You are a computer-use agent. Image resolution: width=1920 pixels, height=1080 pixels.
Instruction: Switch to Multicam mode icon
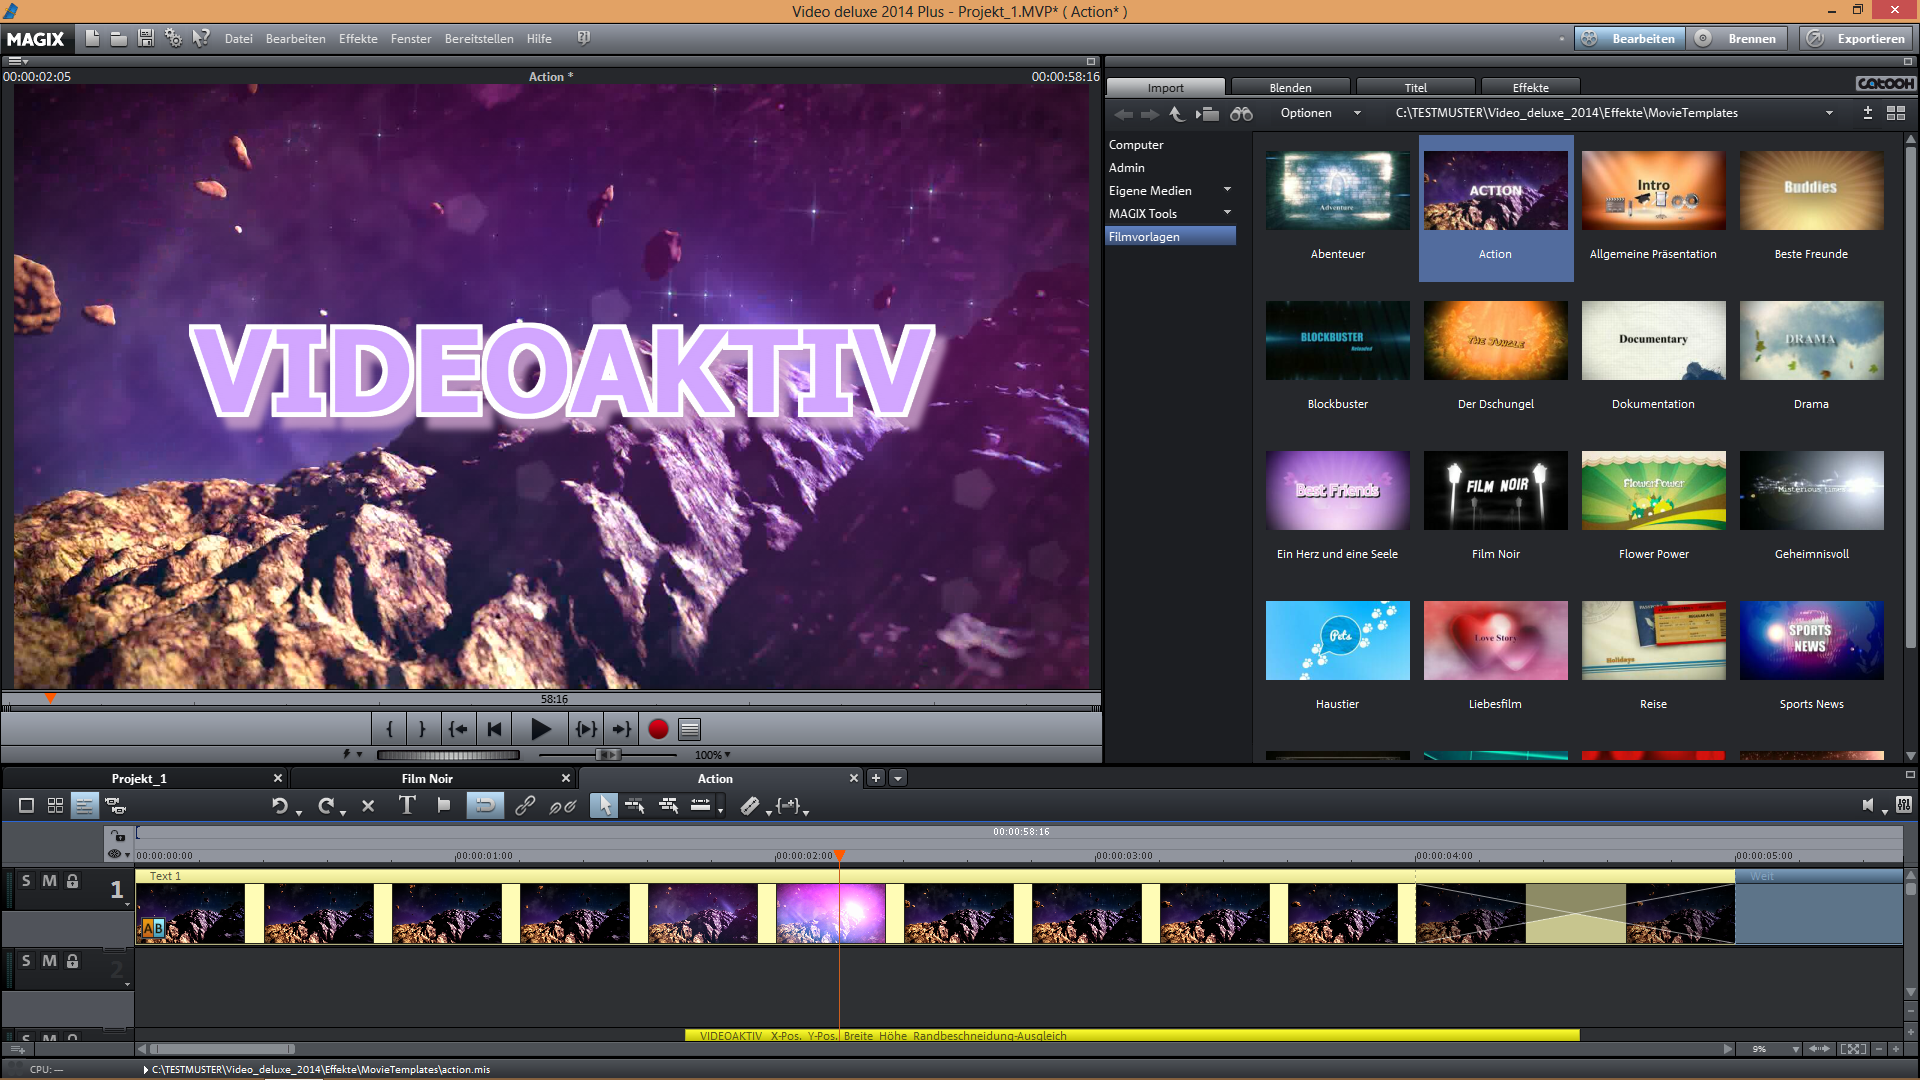click(x=115, y=805)
